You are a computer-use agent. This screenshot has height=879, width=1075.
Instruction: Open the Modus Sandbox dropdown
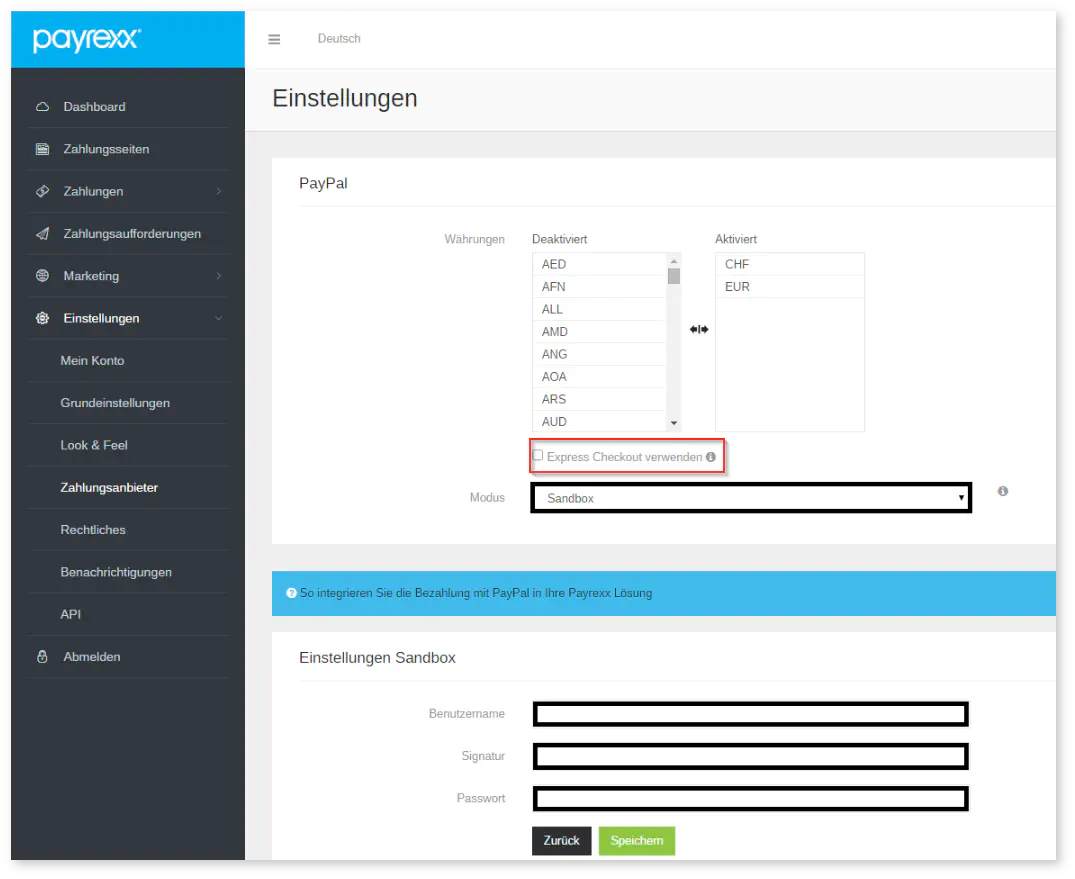coord(750,498)
